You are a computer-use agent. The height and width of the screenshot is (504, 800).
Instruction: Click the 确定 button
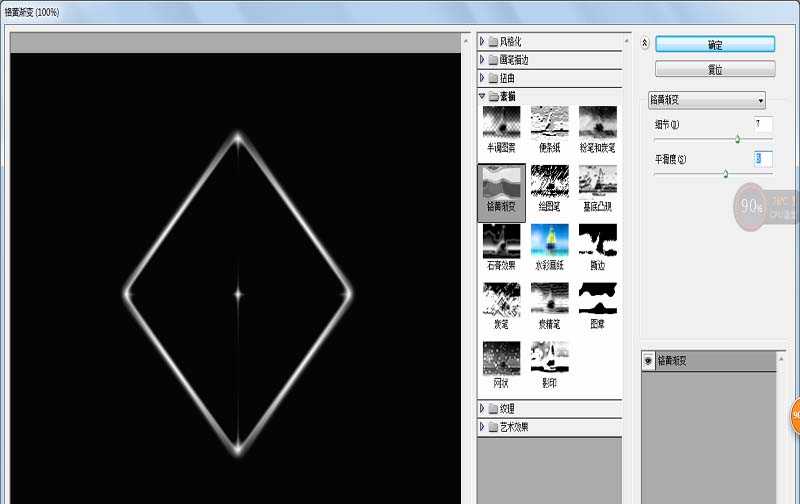tap(715, 45)
